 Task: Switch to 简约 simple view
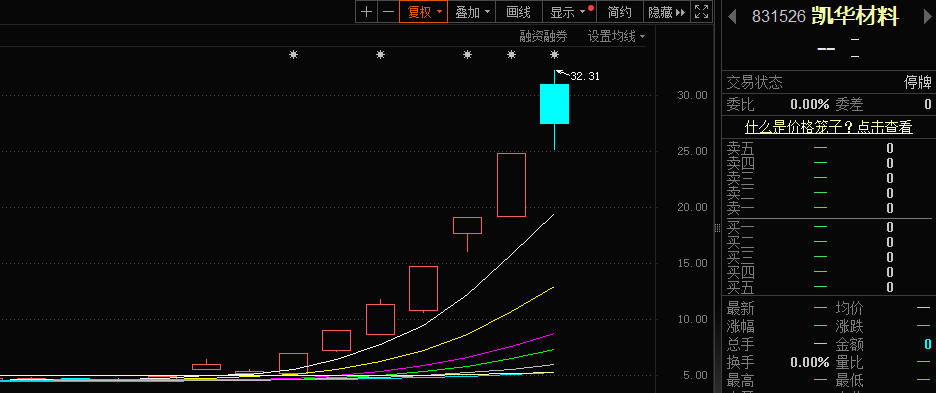(620, 12)
